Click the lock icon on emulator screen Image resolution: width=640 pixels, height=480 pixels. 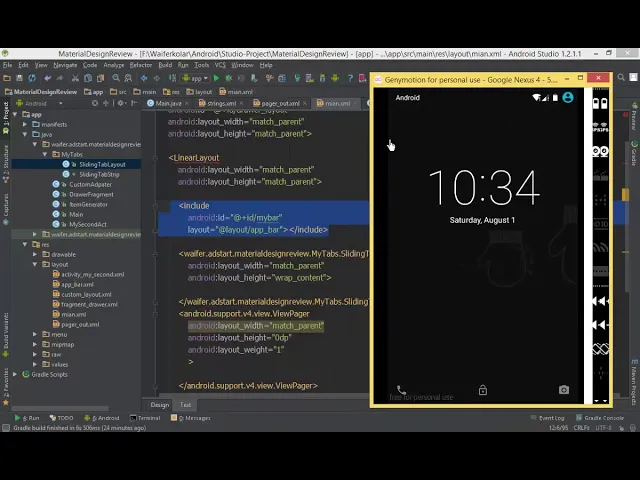click(482, 390)
